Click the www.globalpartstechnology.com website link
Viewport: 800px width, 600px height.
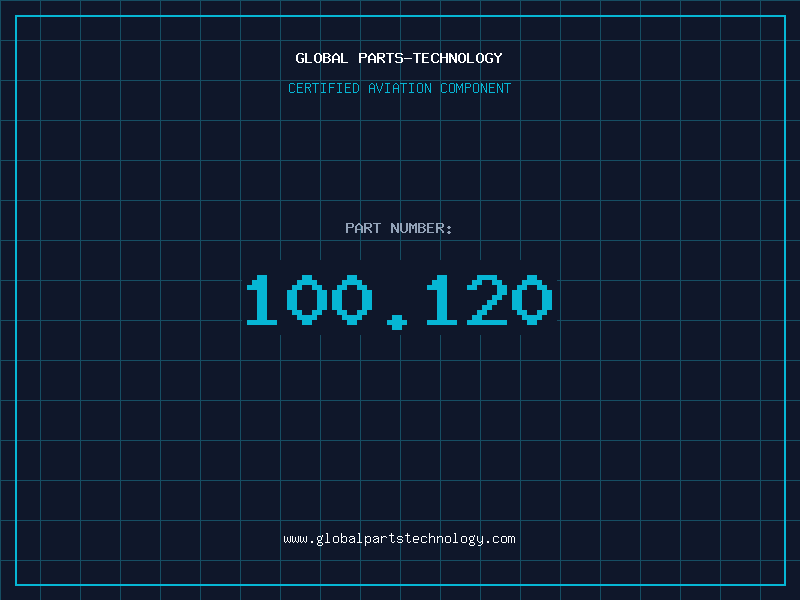399,539
